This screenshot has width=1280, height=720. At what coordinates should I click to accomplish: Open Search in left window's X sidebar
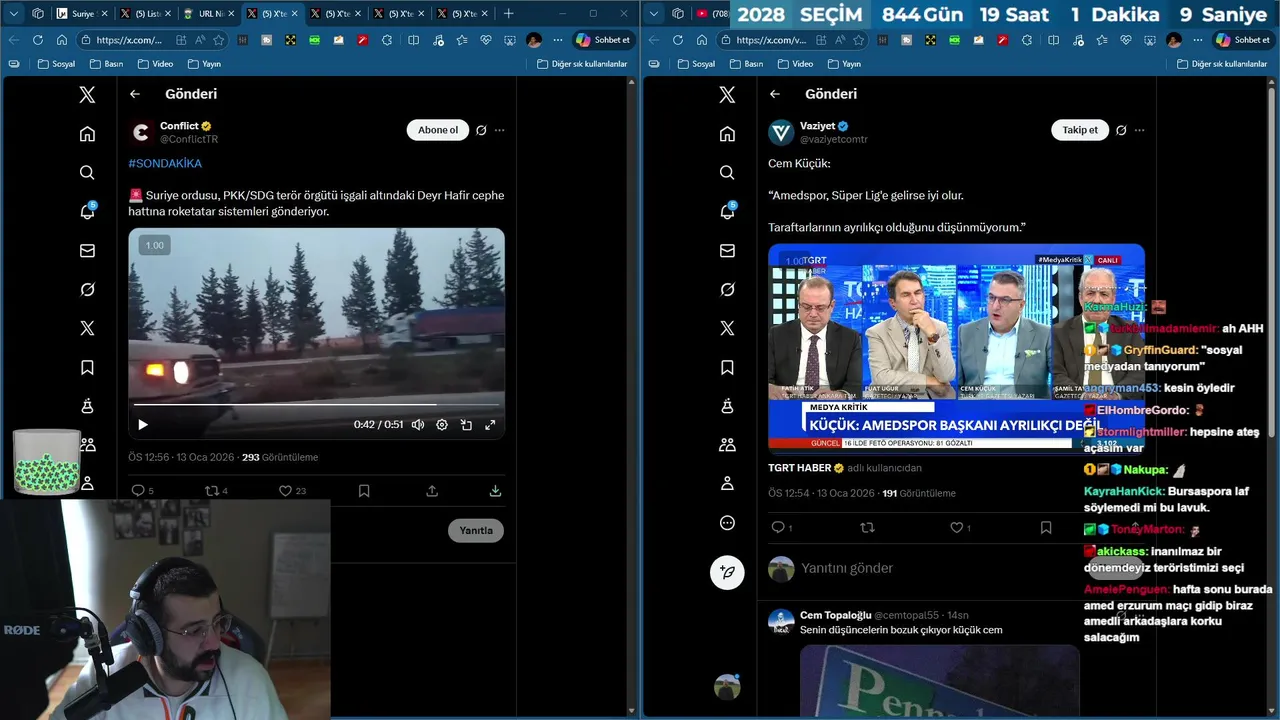[x=87, y=173]
